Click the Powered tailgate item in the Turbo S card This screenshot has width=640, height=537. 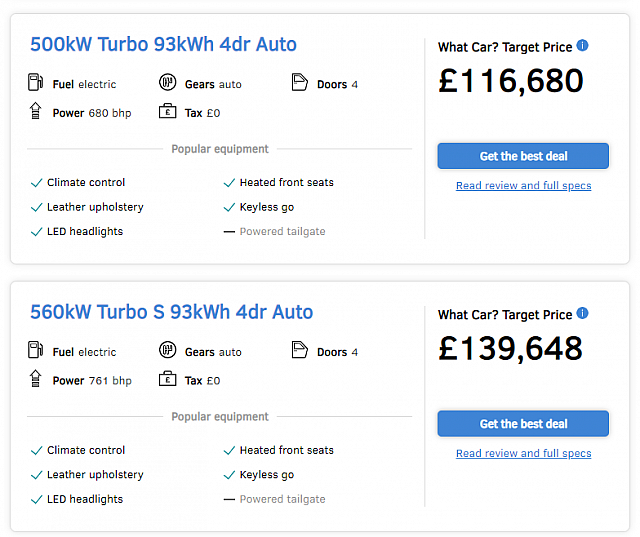[275, 499]
